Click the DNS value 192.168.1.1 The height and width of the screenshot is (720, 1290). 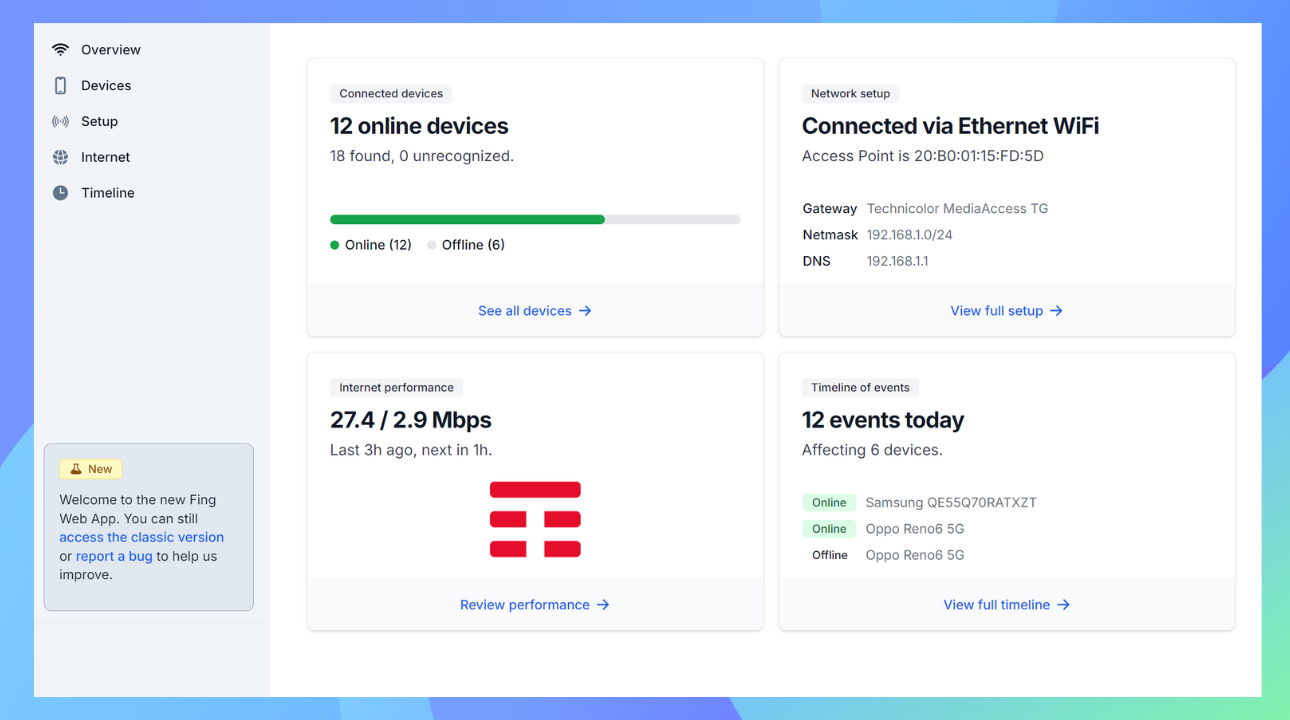point(897,261)
